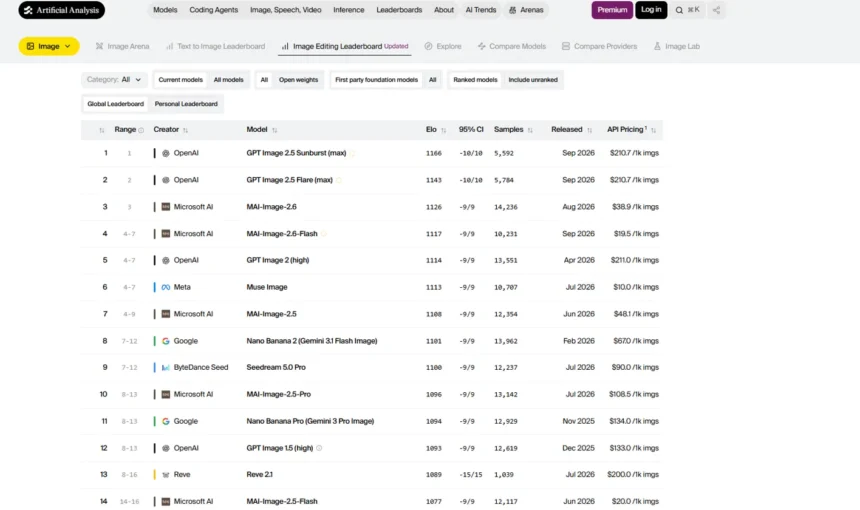Viewport: 860px width, 510px height.
Task: Click the Compare Models icon
Action: click(482, 46)
